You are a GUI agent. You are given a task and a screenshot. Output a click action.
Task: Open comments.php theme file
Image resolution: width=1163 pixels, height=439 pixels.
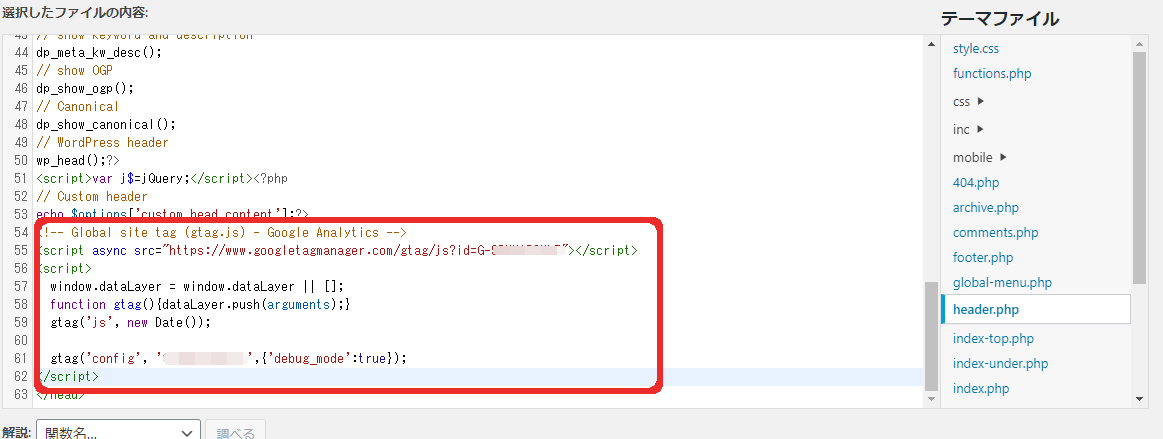(x=995, y=232)
